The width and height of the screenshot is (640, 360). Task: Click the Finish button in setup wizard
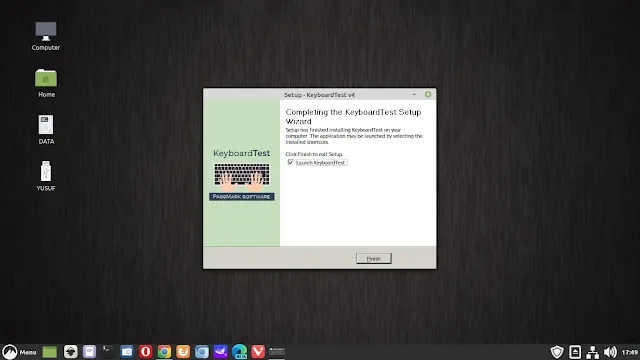373,258
